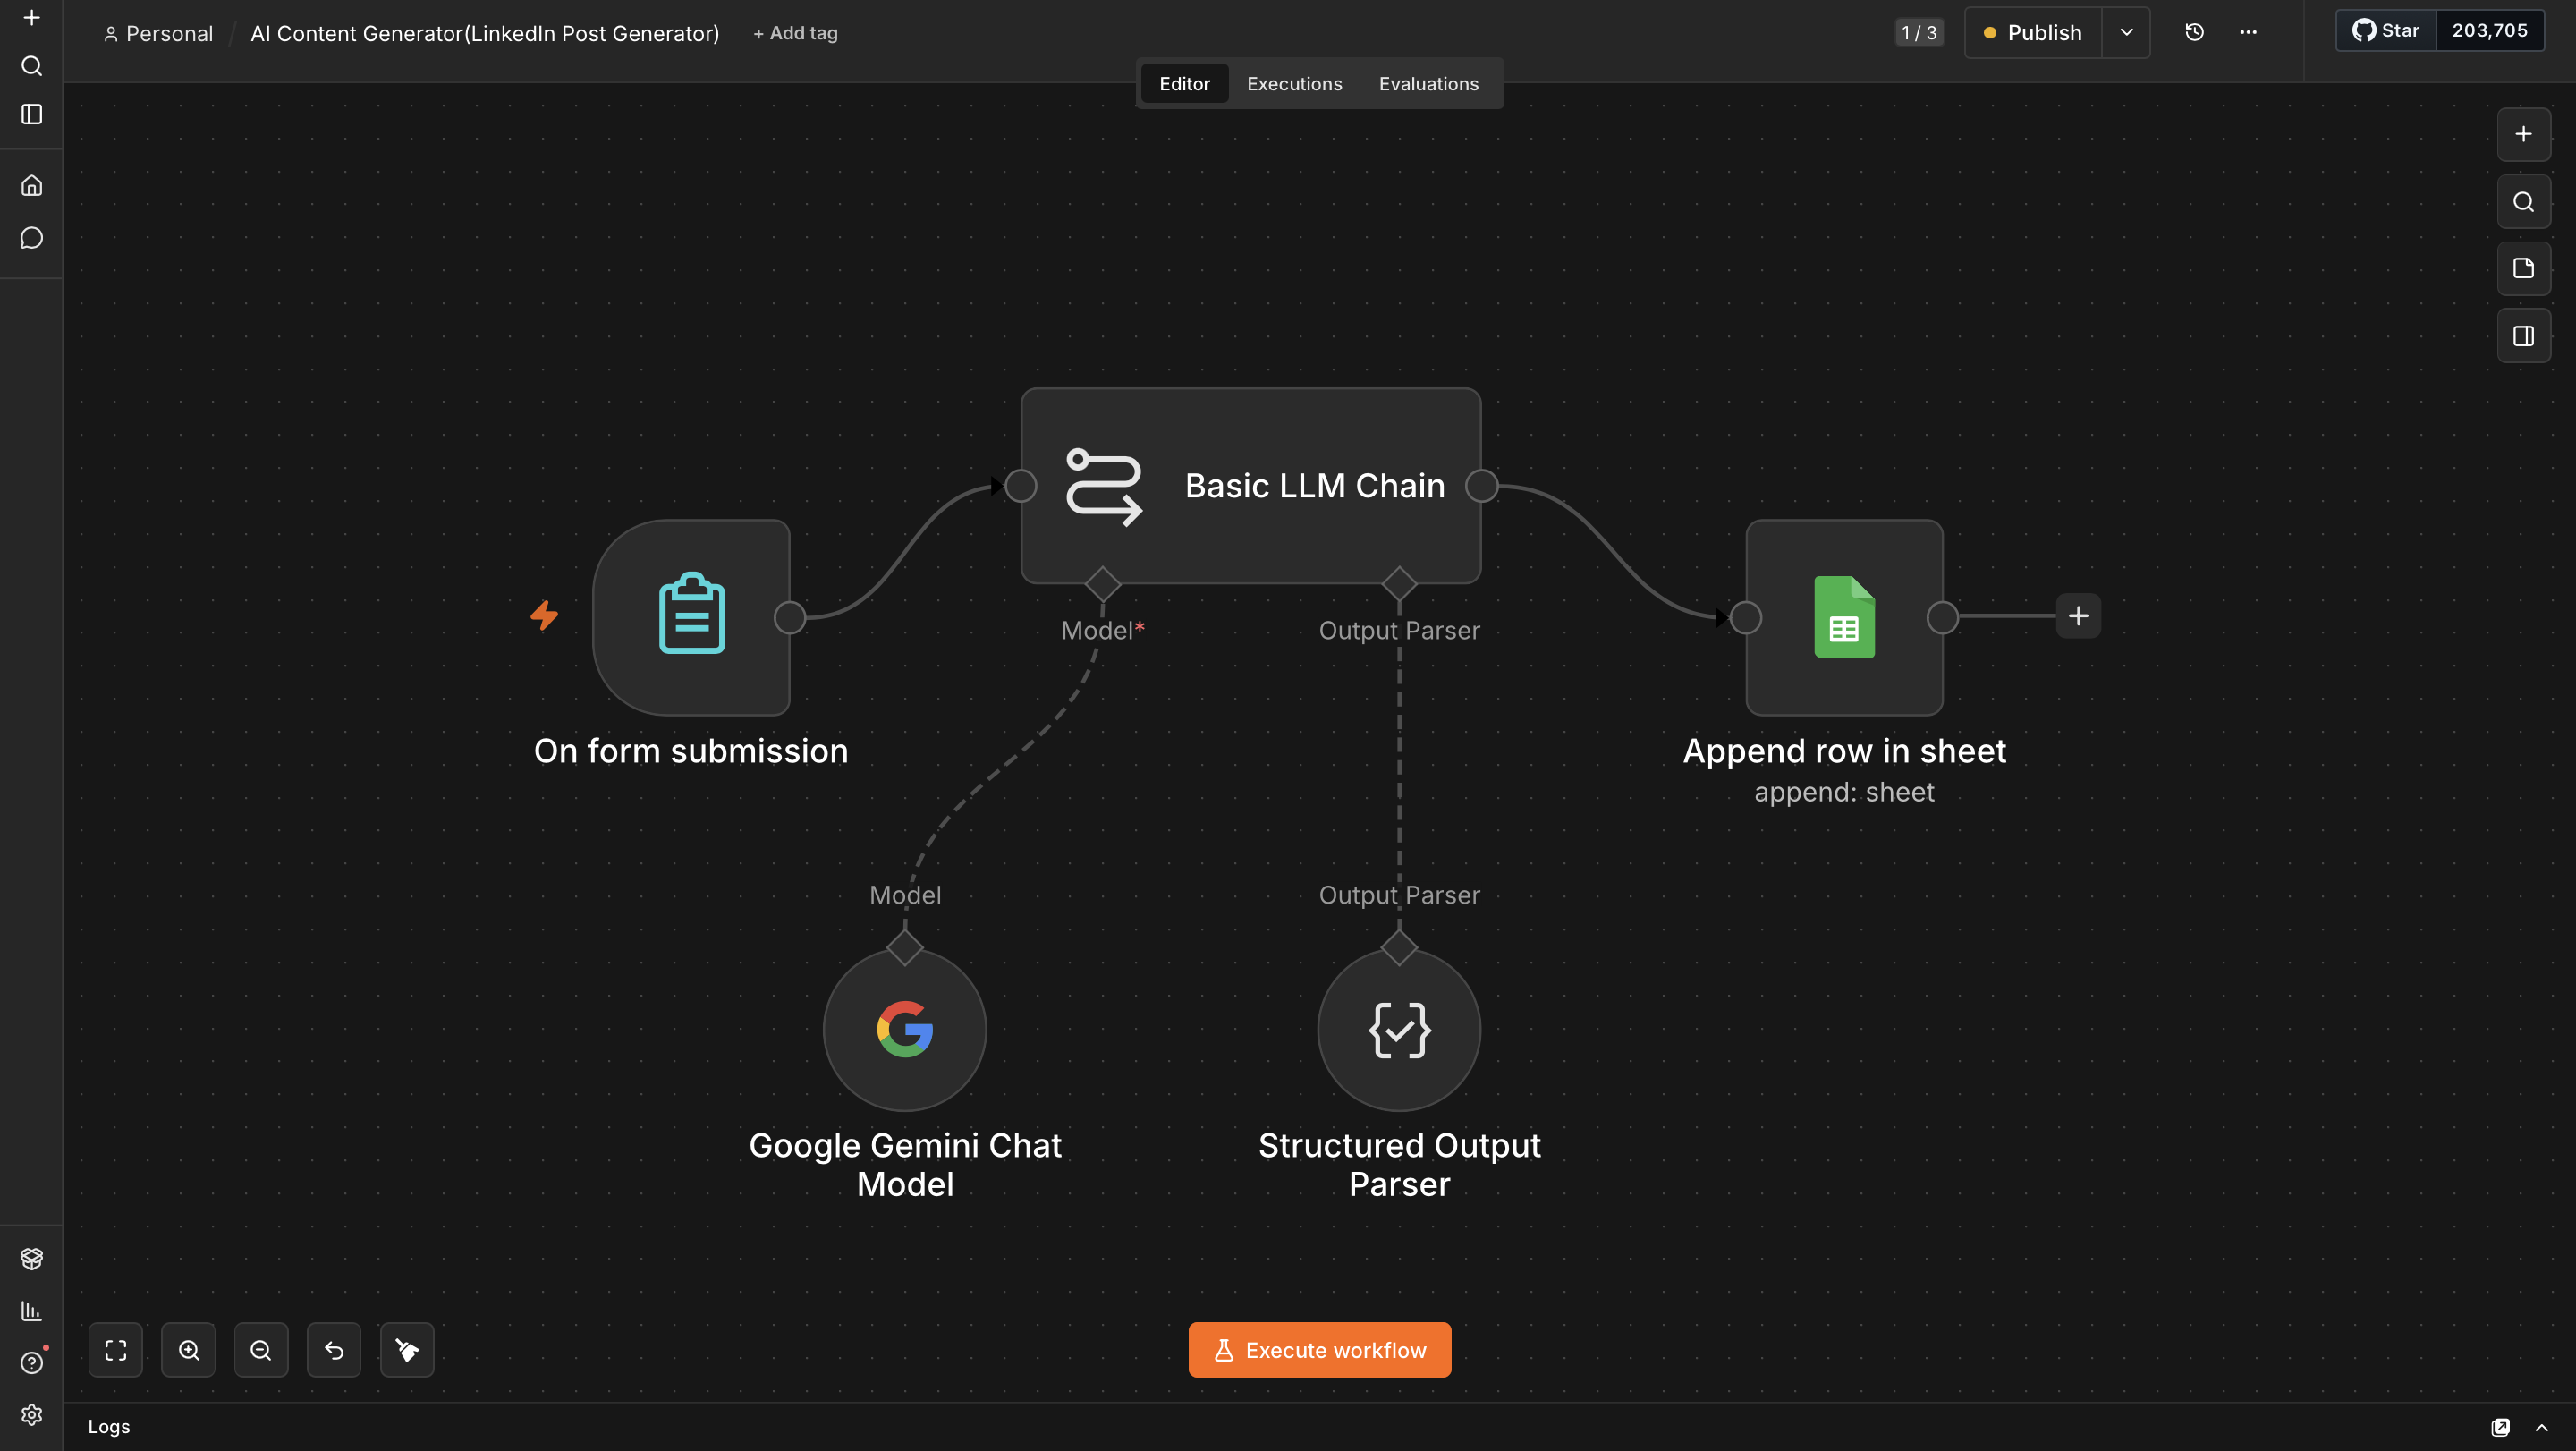
Task: Open the templates cube icon in the sidebar
Action: tap(31, 1259)
